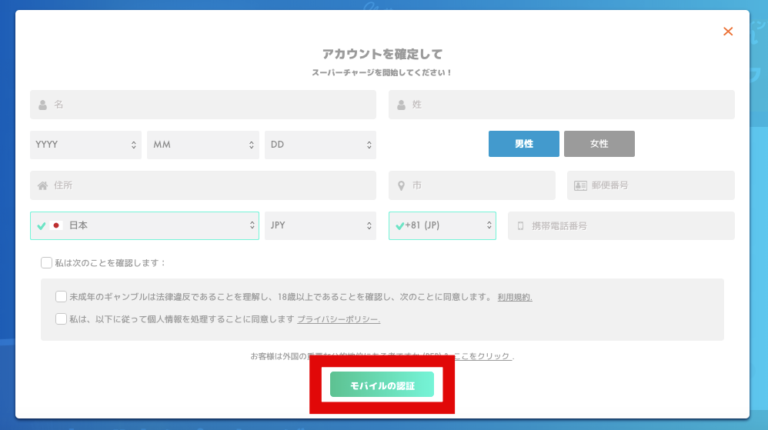Image resolution: width=768 pixels, height=430 pixels.
Task: Select the 男性 gender button
Action: (524, 144)
